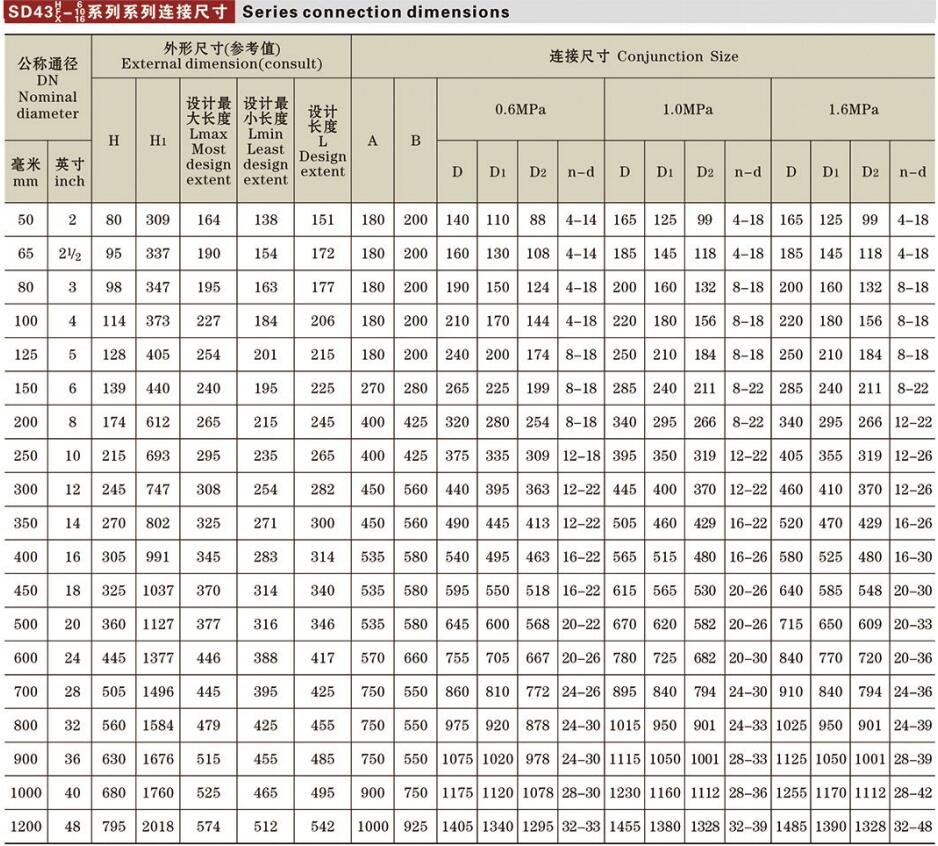Click the DN 1200 row label

(27, 827)
